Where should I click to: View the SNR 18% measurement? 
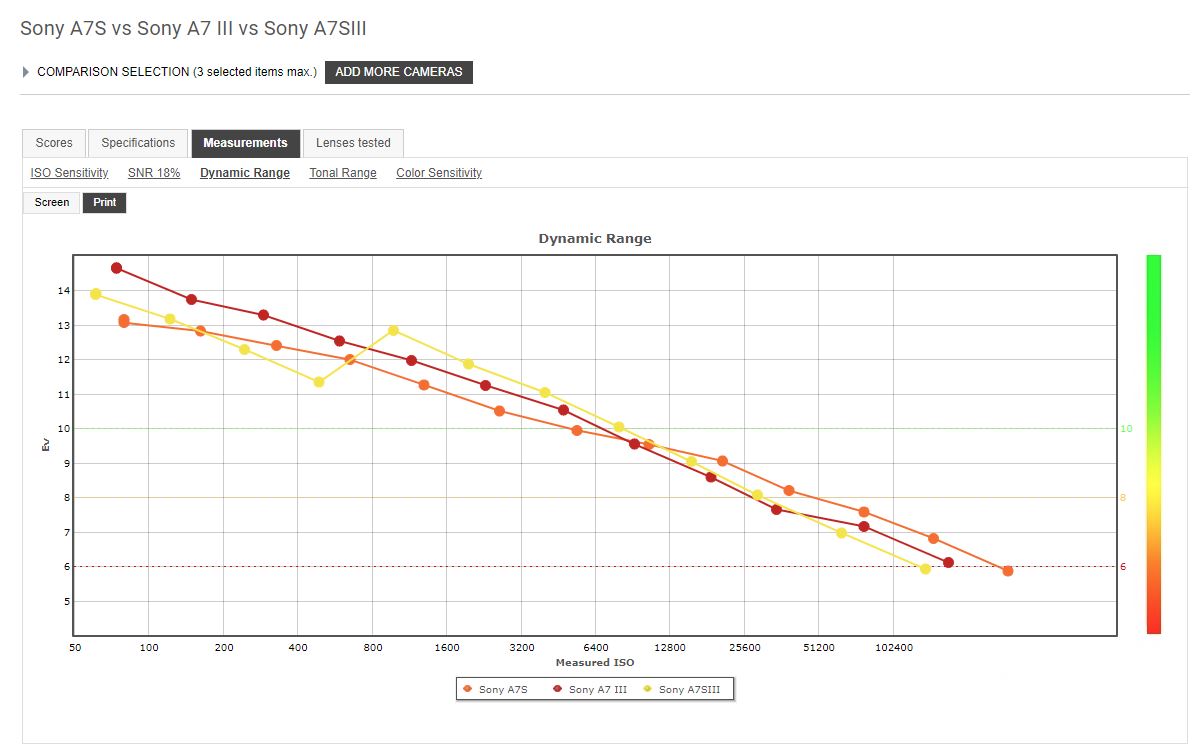154,173
